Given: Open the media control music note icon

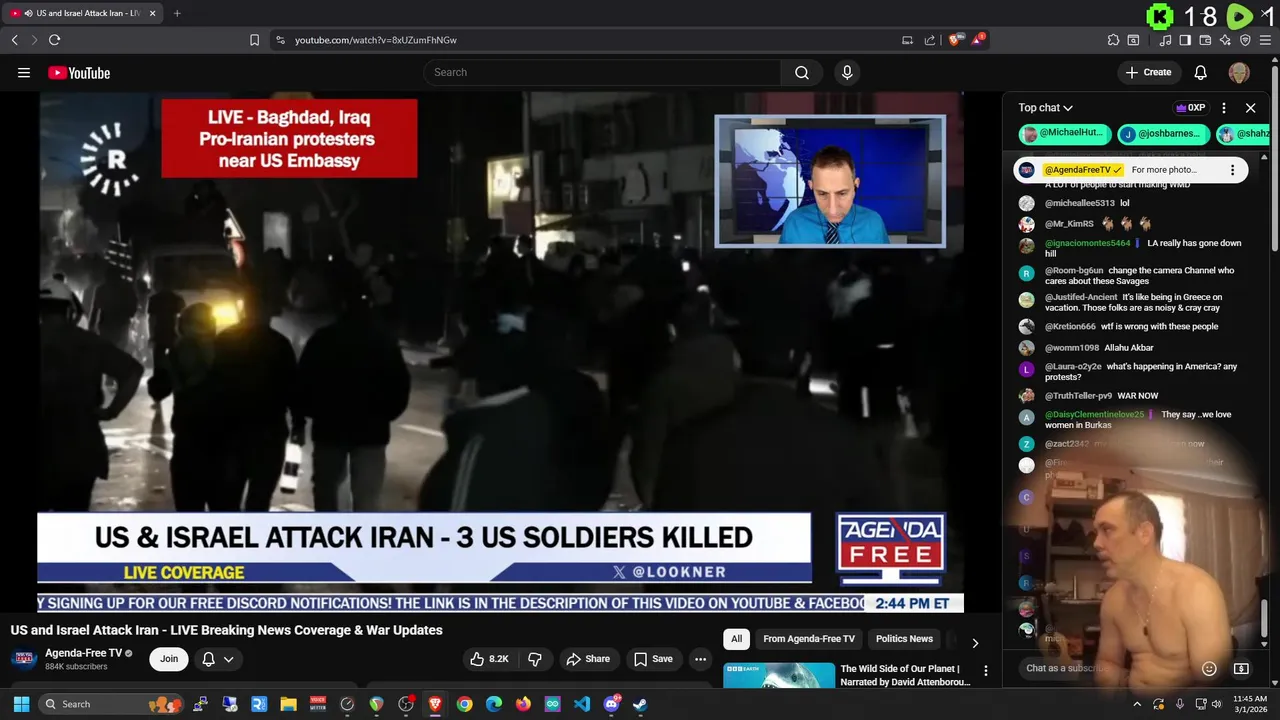Looking at the screenshot, I should click(x=1165, y=40).
